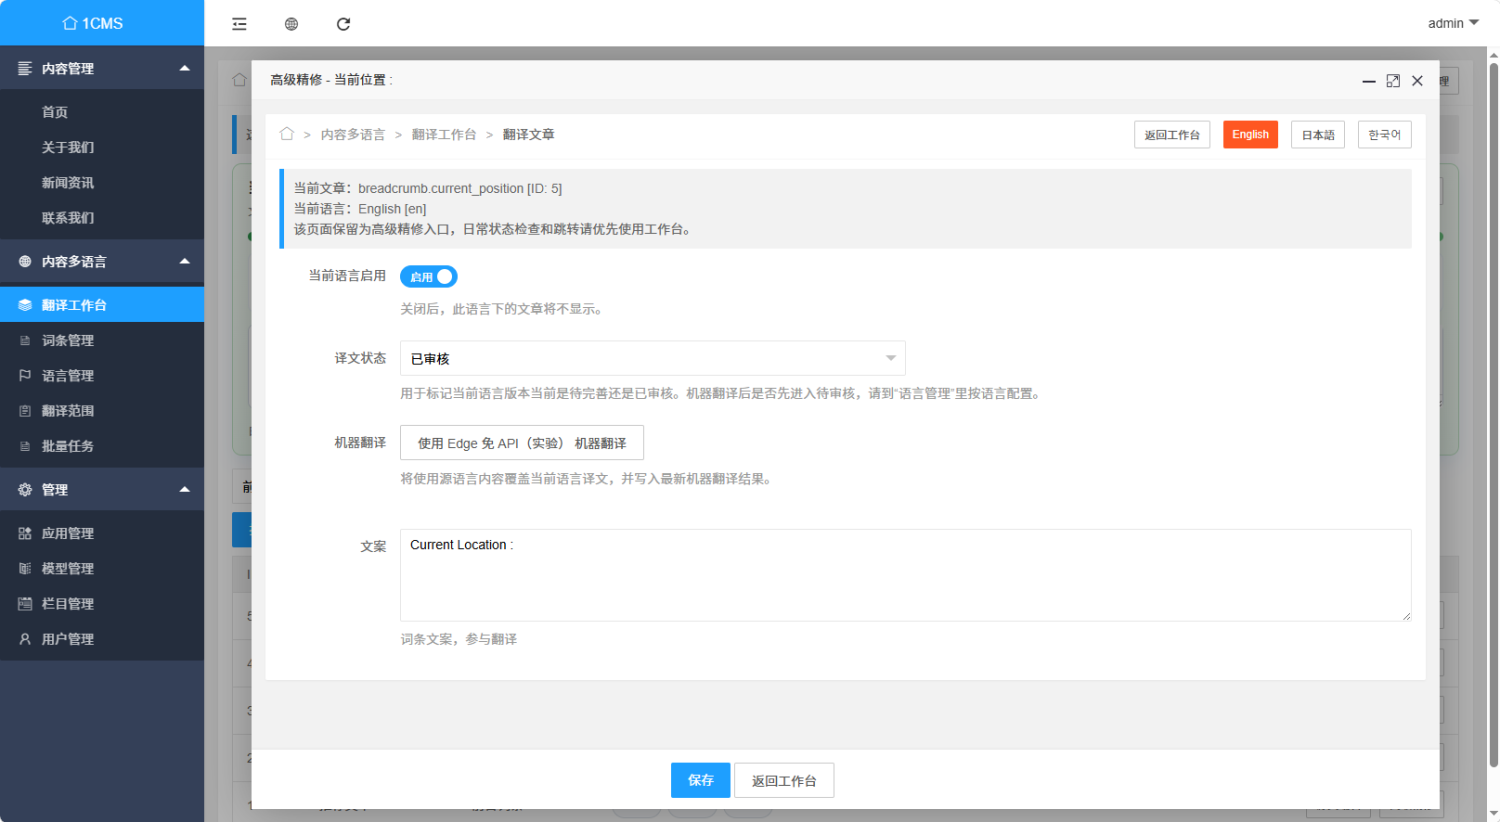1500x822 pixels.
Task: Click the 模型管理 icon in sidebar
Action: click(x=25, y=569)
